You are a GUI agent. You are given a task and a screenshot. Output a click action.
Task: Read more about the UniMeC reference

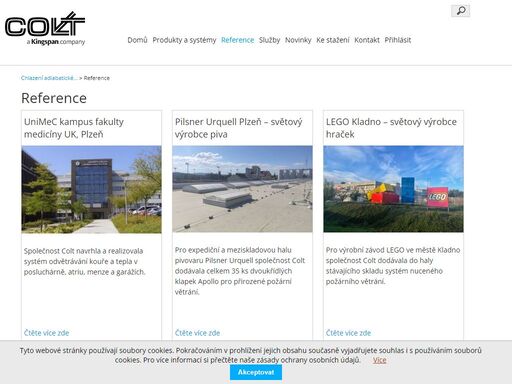(46, 333)
